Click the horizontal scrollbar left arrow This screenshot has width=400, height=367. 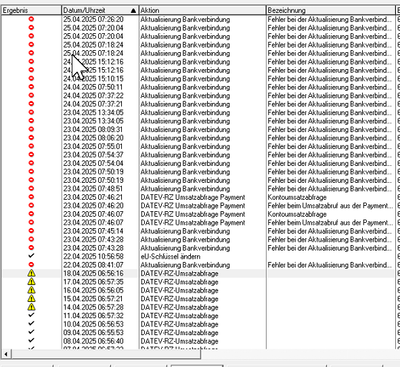pyautogui.click(x=6, y=354)
